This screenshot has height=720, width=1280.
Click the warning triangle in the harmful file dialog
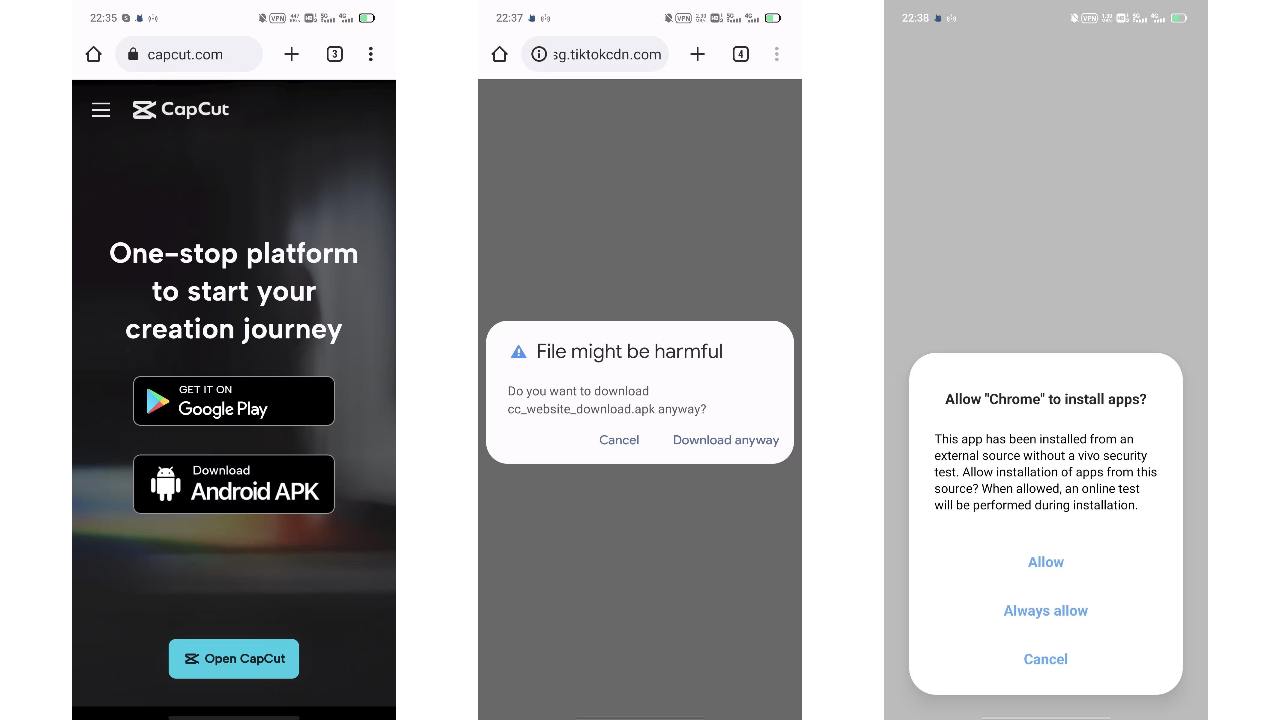(519, 351)
